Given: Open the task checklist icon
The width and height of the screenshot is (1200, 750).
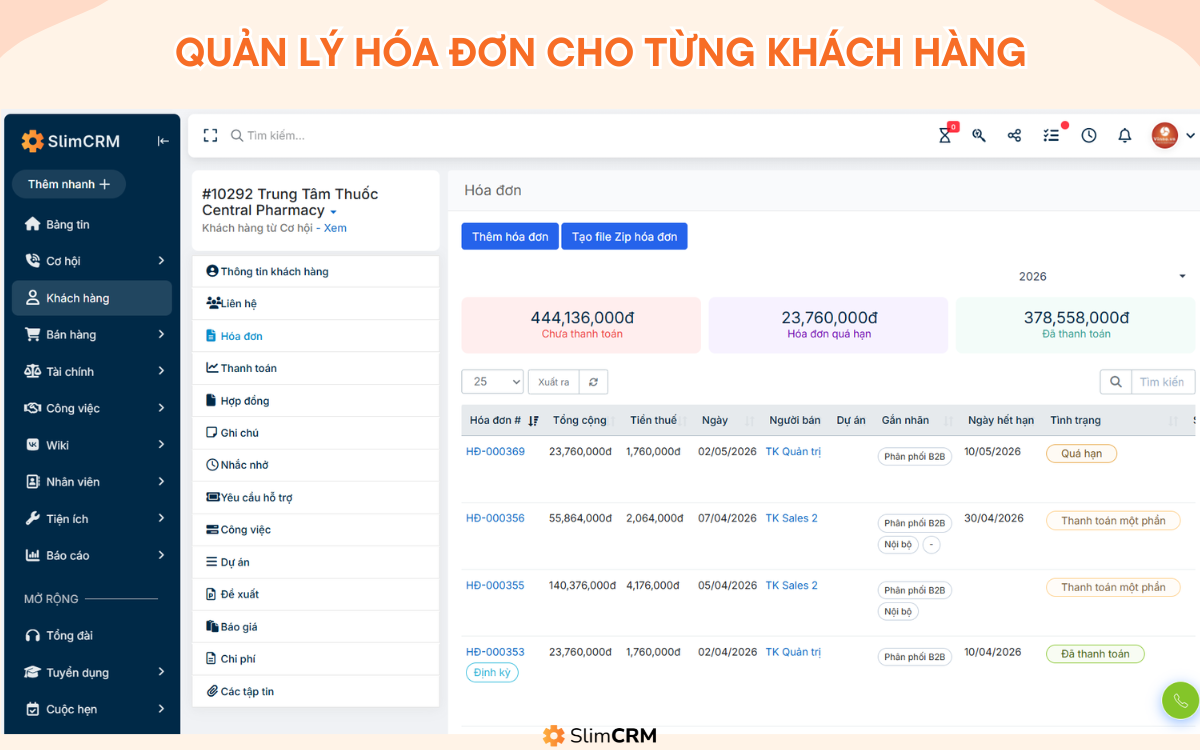Looking at the screenshot, I should [1051, 135].
